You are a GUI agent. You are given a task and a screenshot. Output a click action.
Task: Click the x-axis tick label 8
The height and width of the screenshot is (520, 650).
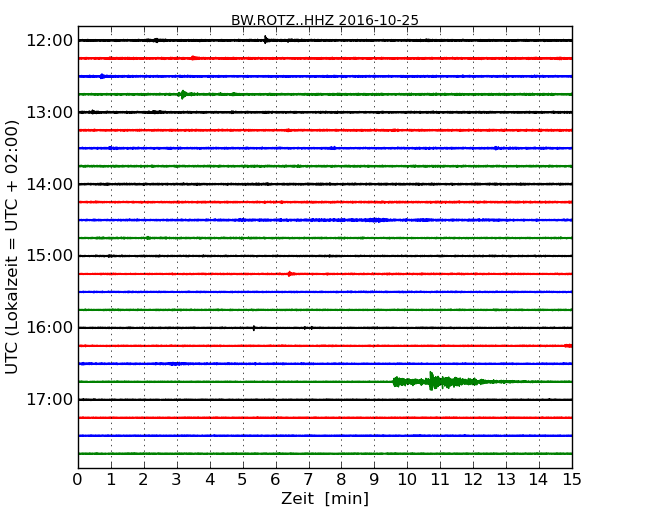[342, 480]
